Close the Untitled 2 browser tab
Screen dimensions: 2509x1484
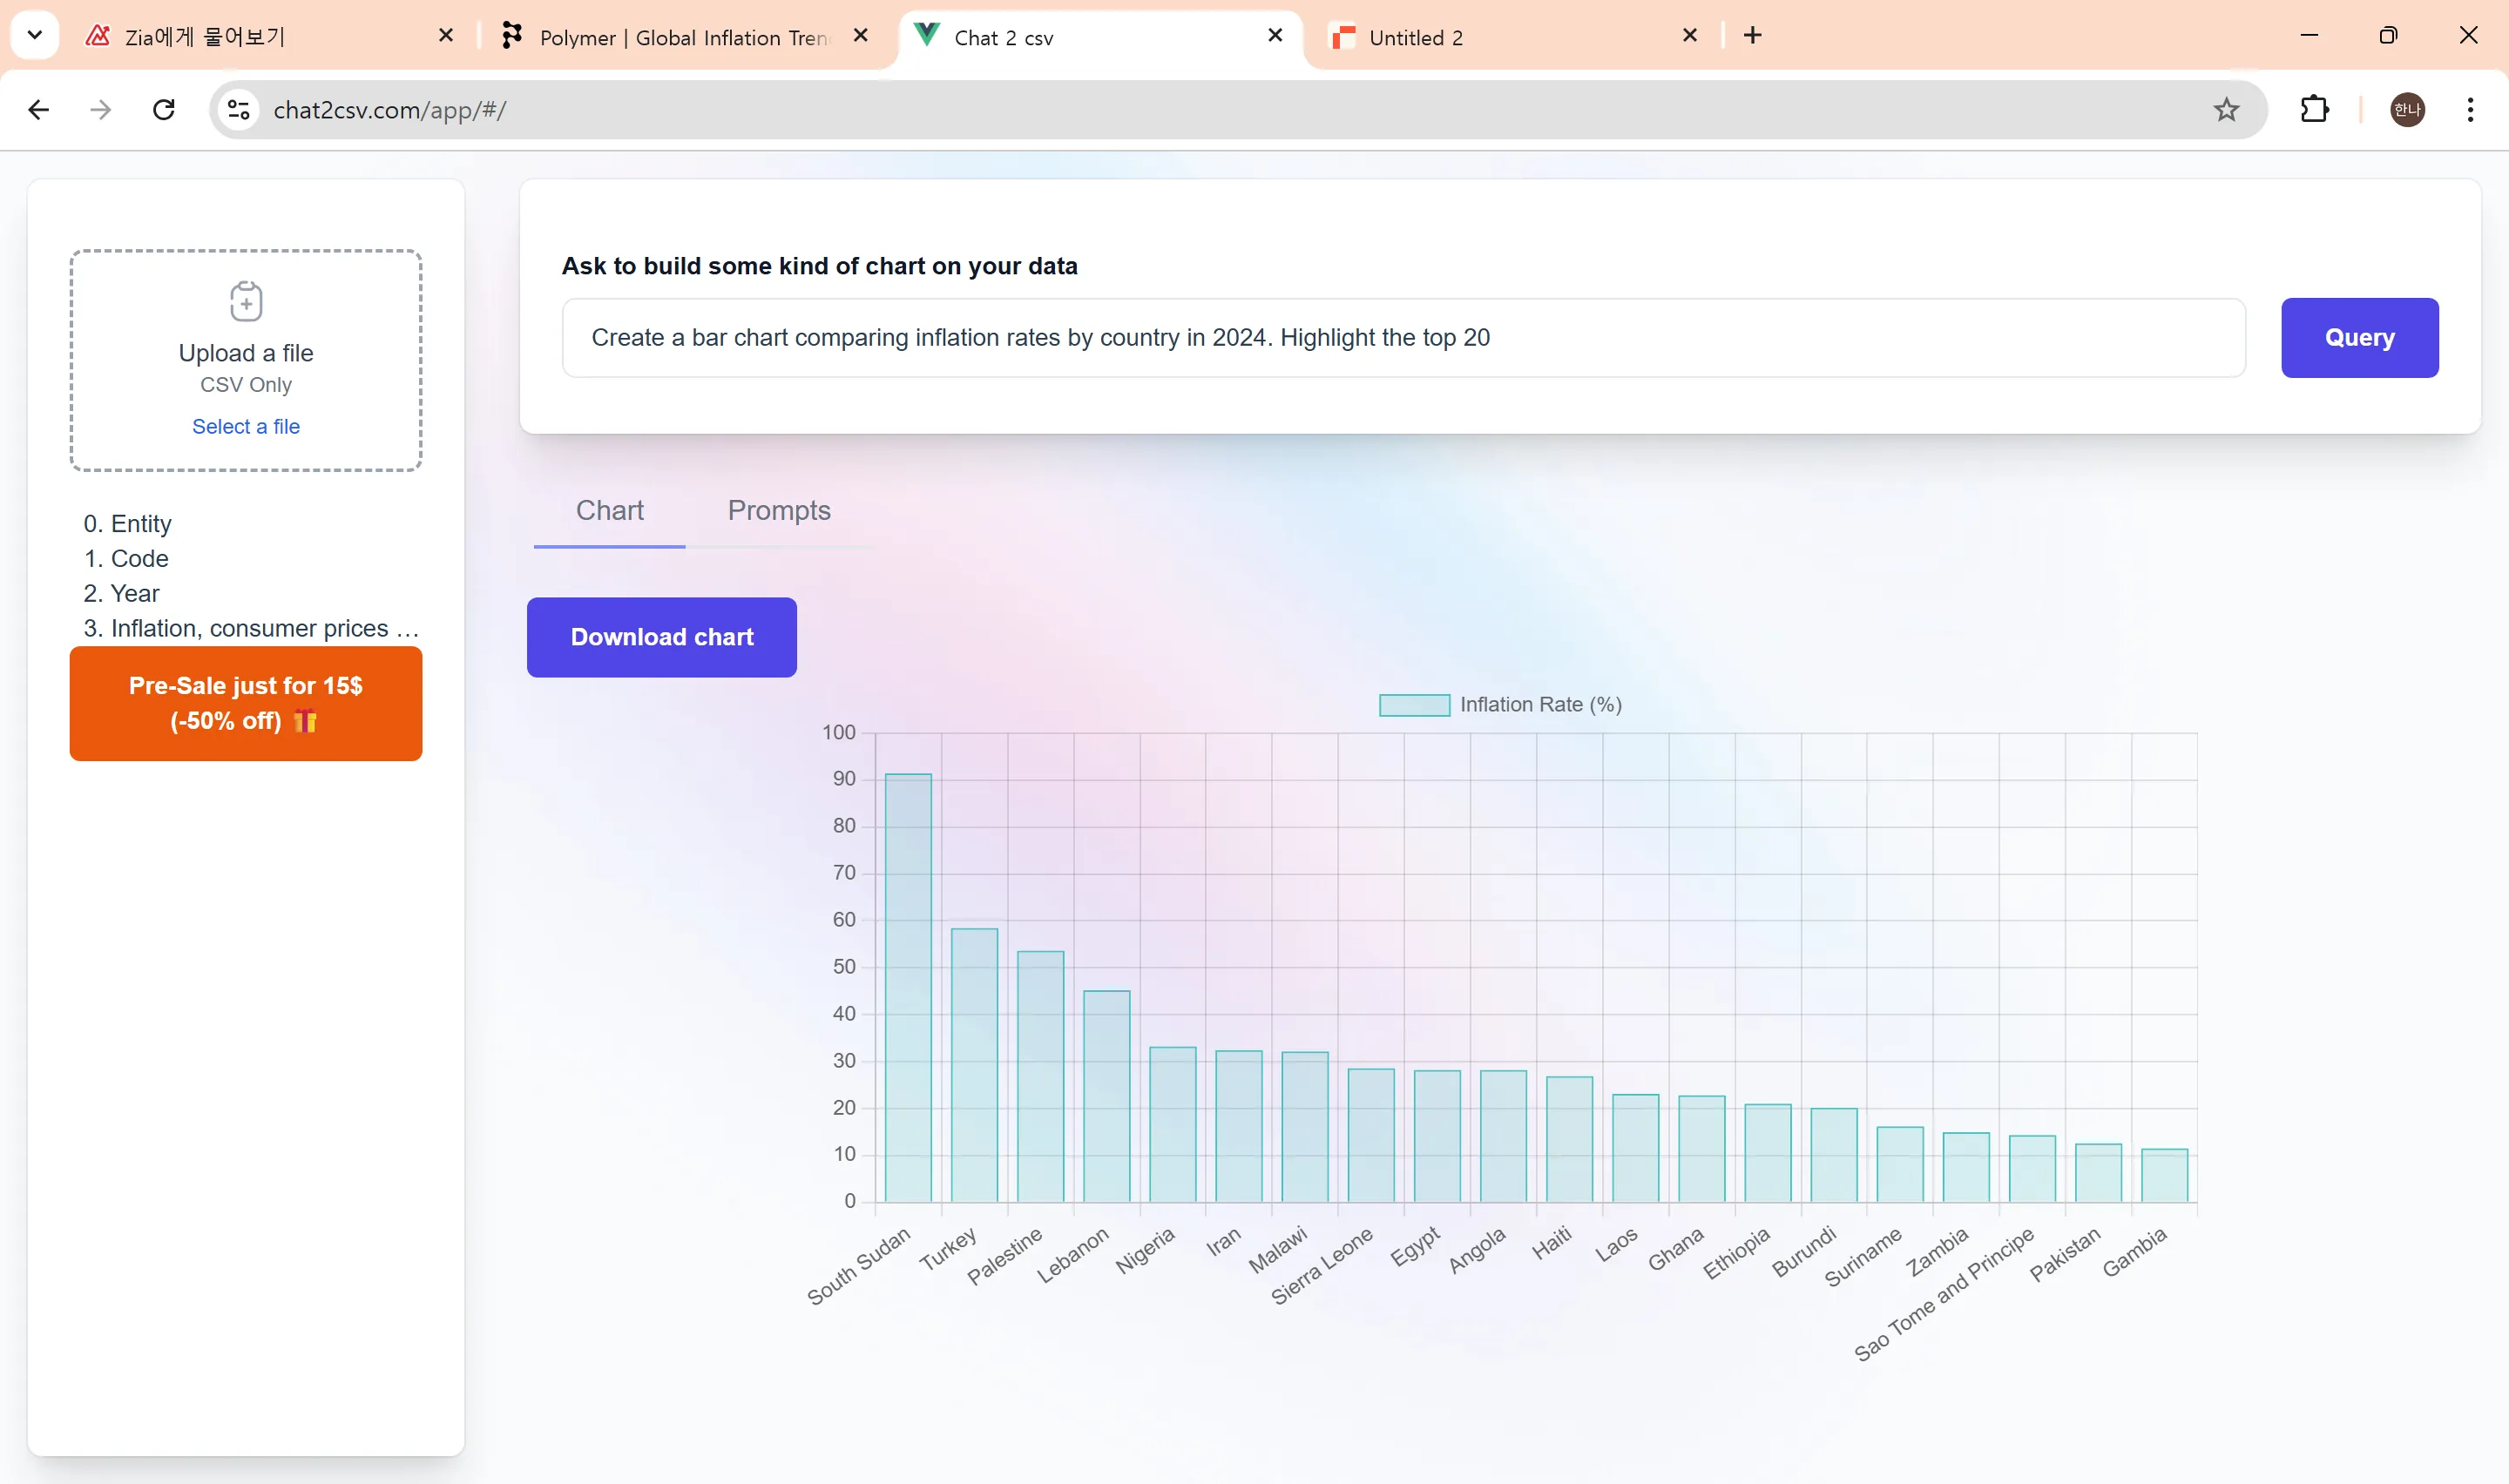[x=1690, y=36]
